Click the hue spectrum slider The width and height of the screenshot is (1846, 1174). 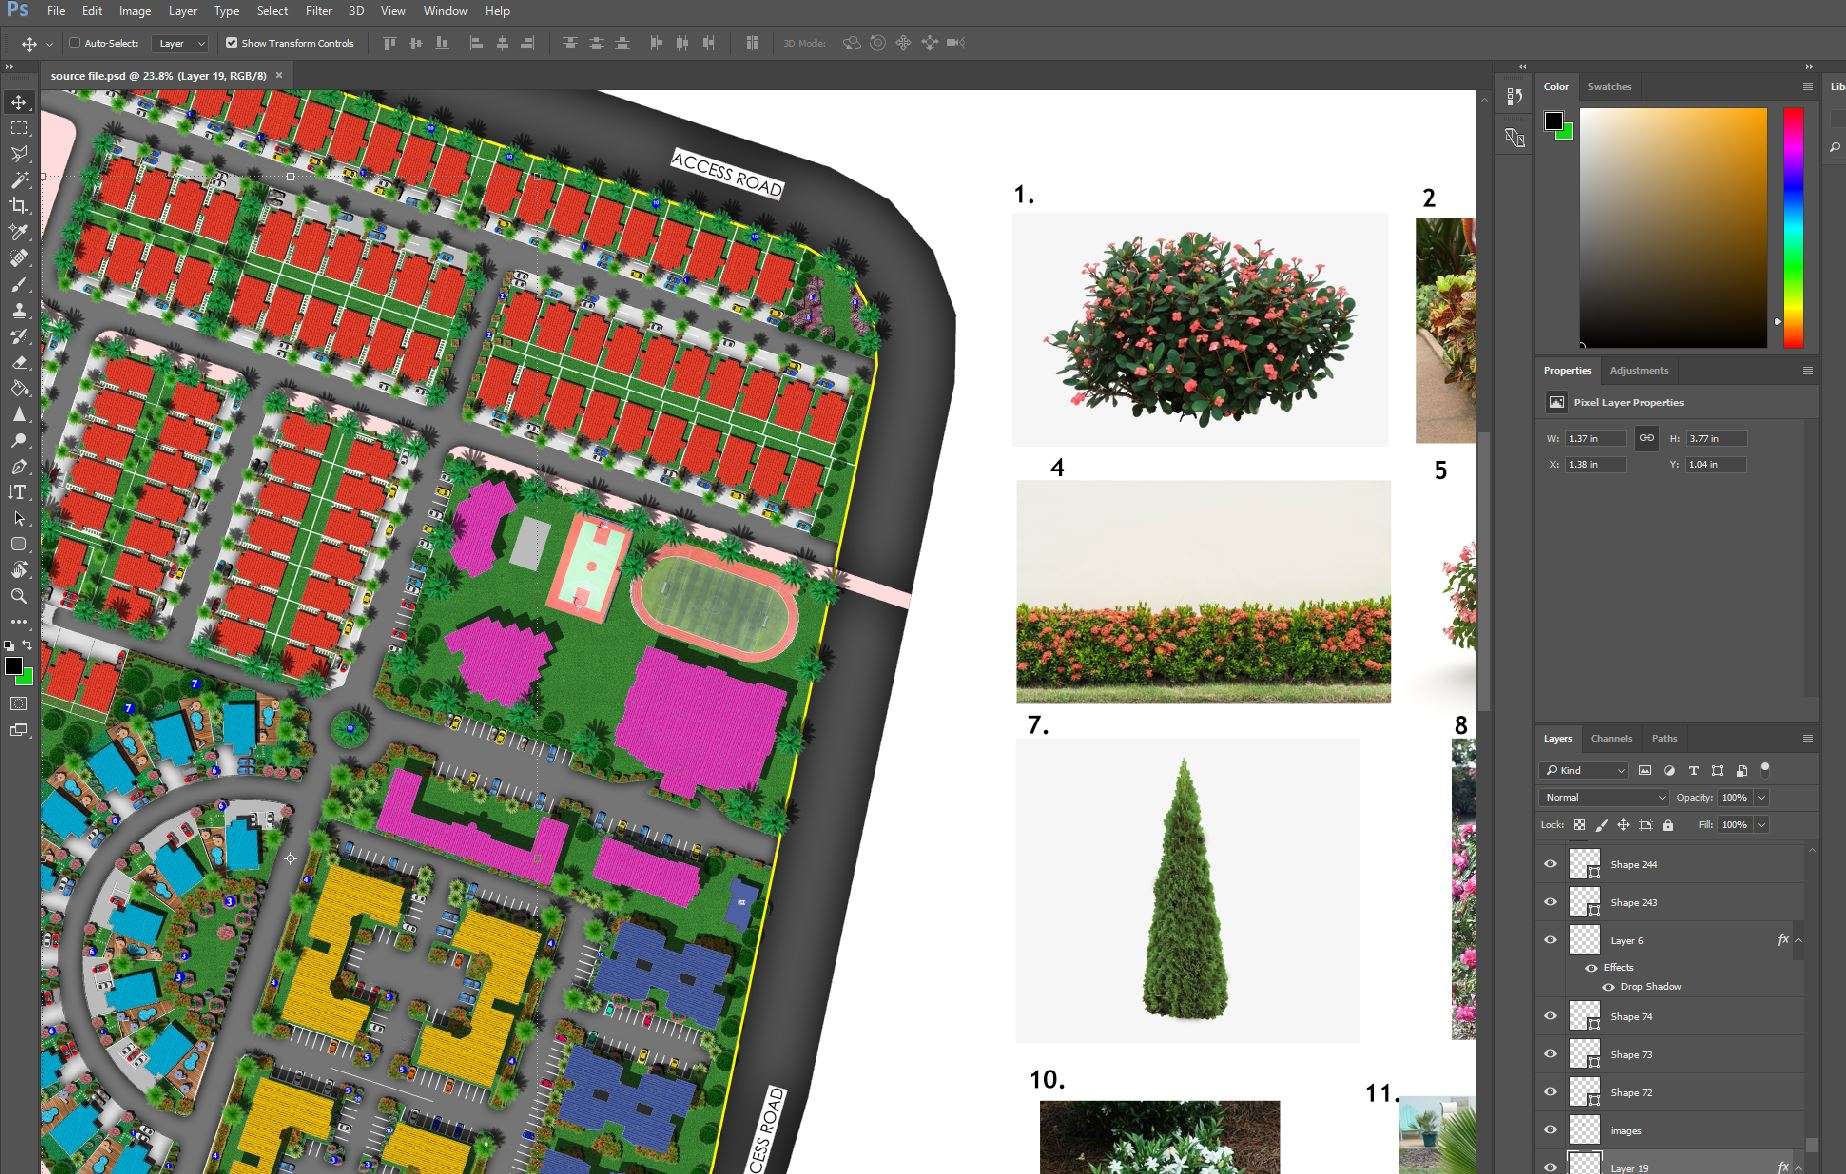[1793, 227]
